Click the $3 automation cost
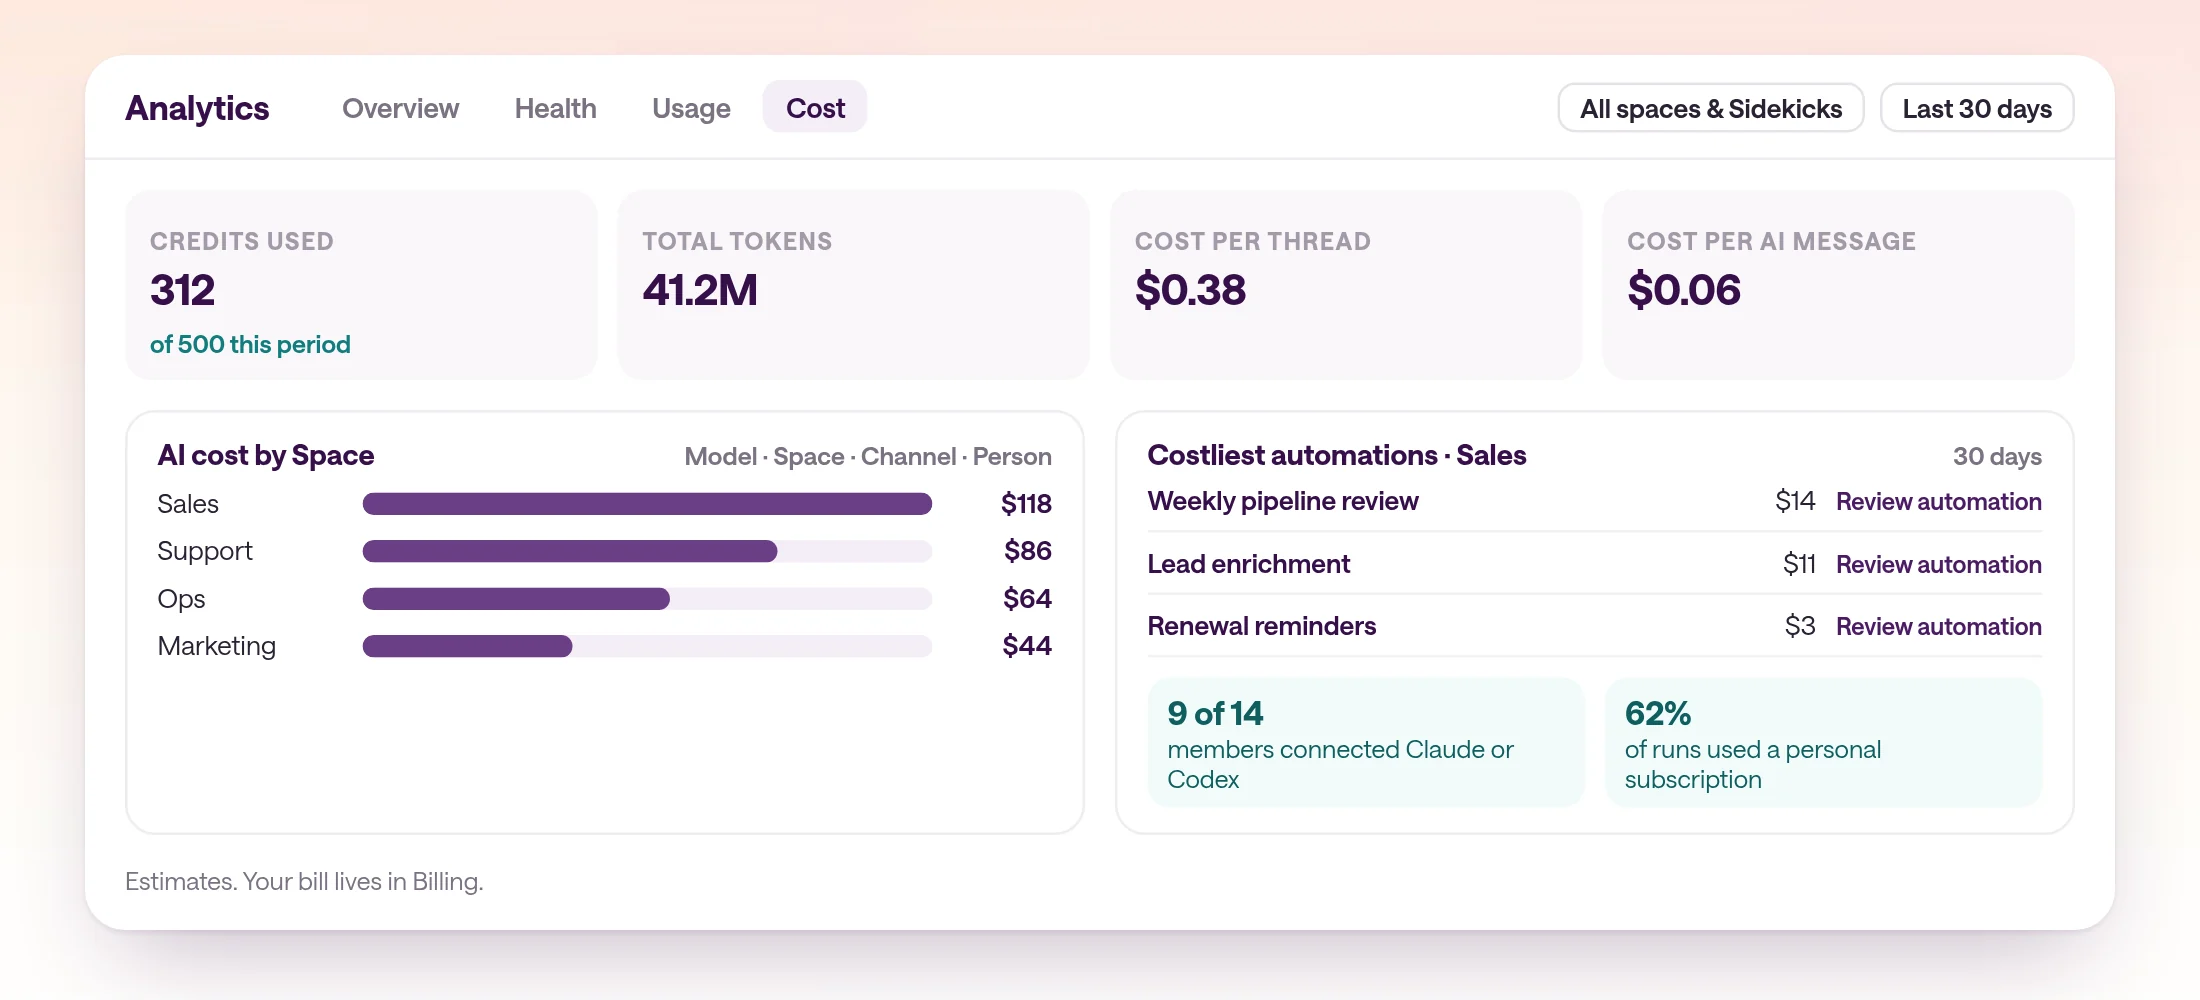2200x1000 pixels. coord(1799,626)
